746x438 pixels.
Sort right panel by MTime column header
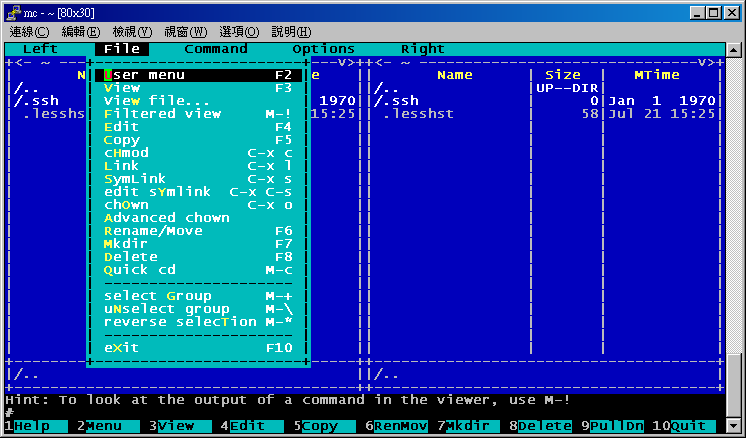(x=656, y=75)
